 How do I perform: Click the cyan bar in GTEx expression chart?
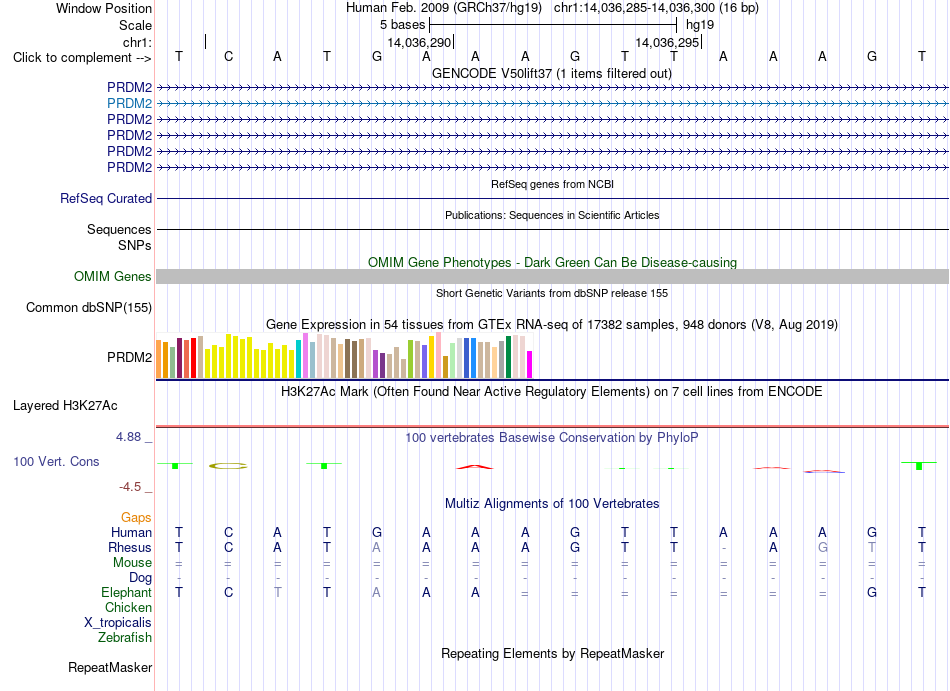click(299, 359)
